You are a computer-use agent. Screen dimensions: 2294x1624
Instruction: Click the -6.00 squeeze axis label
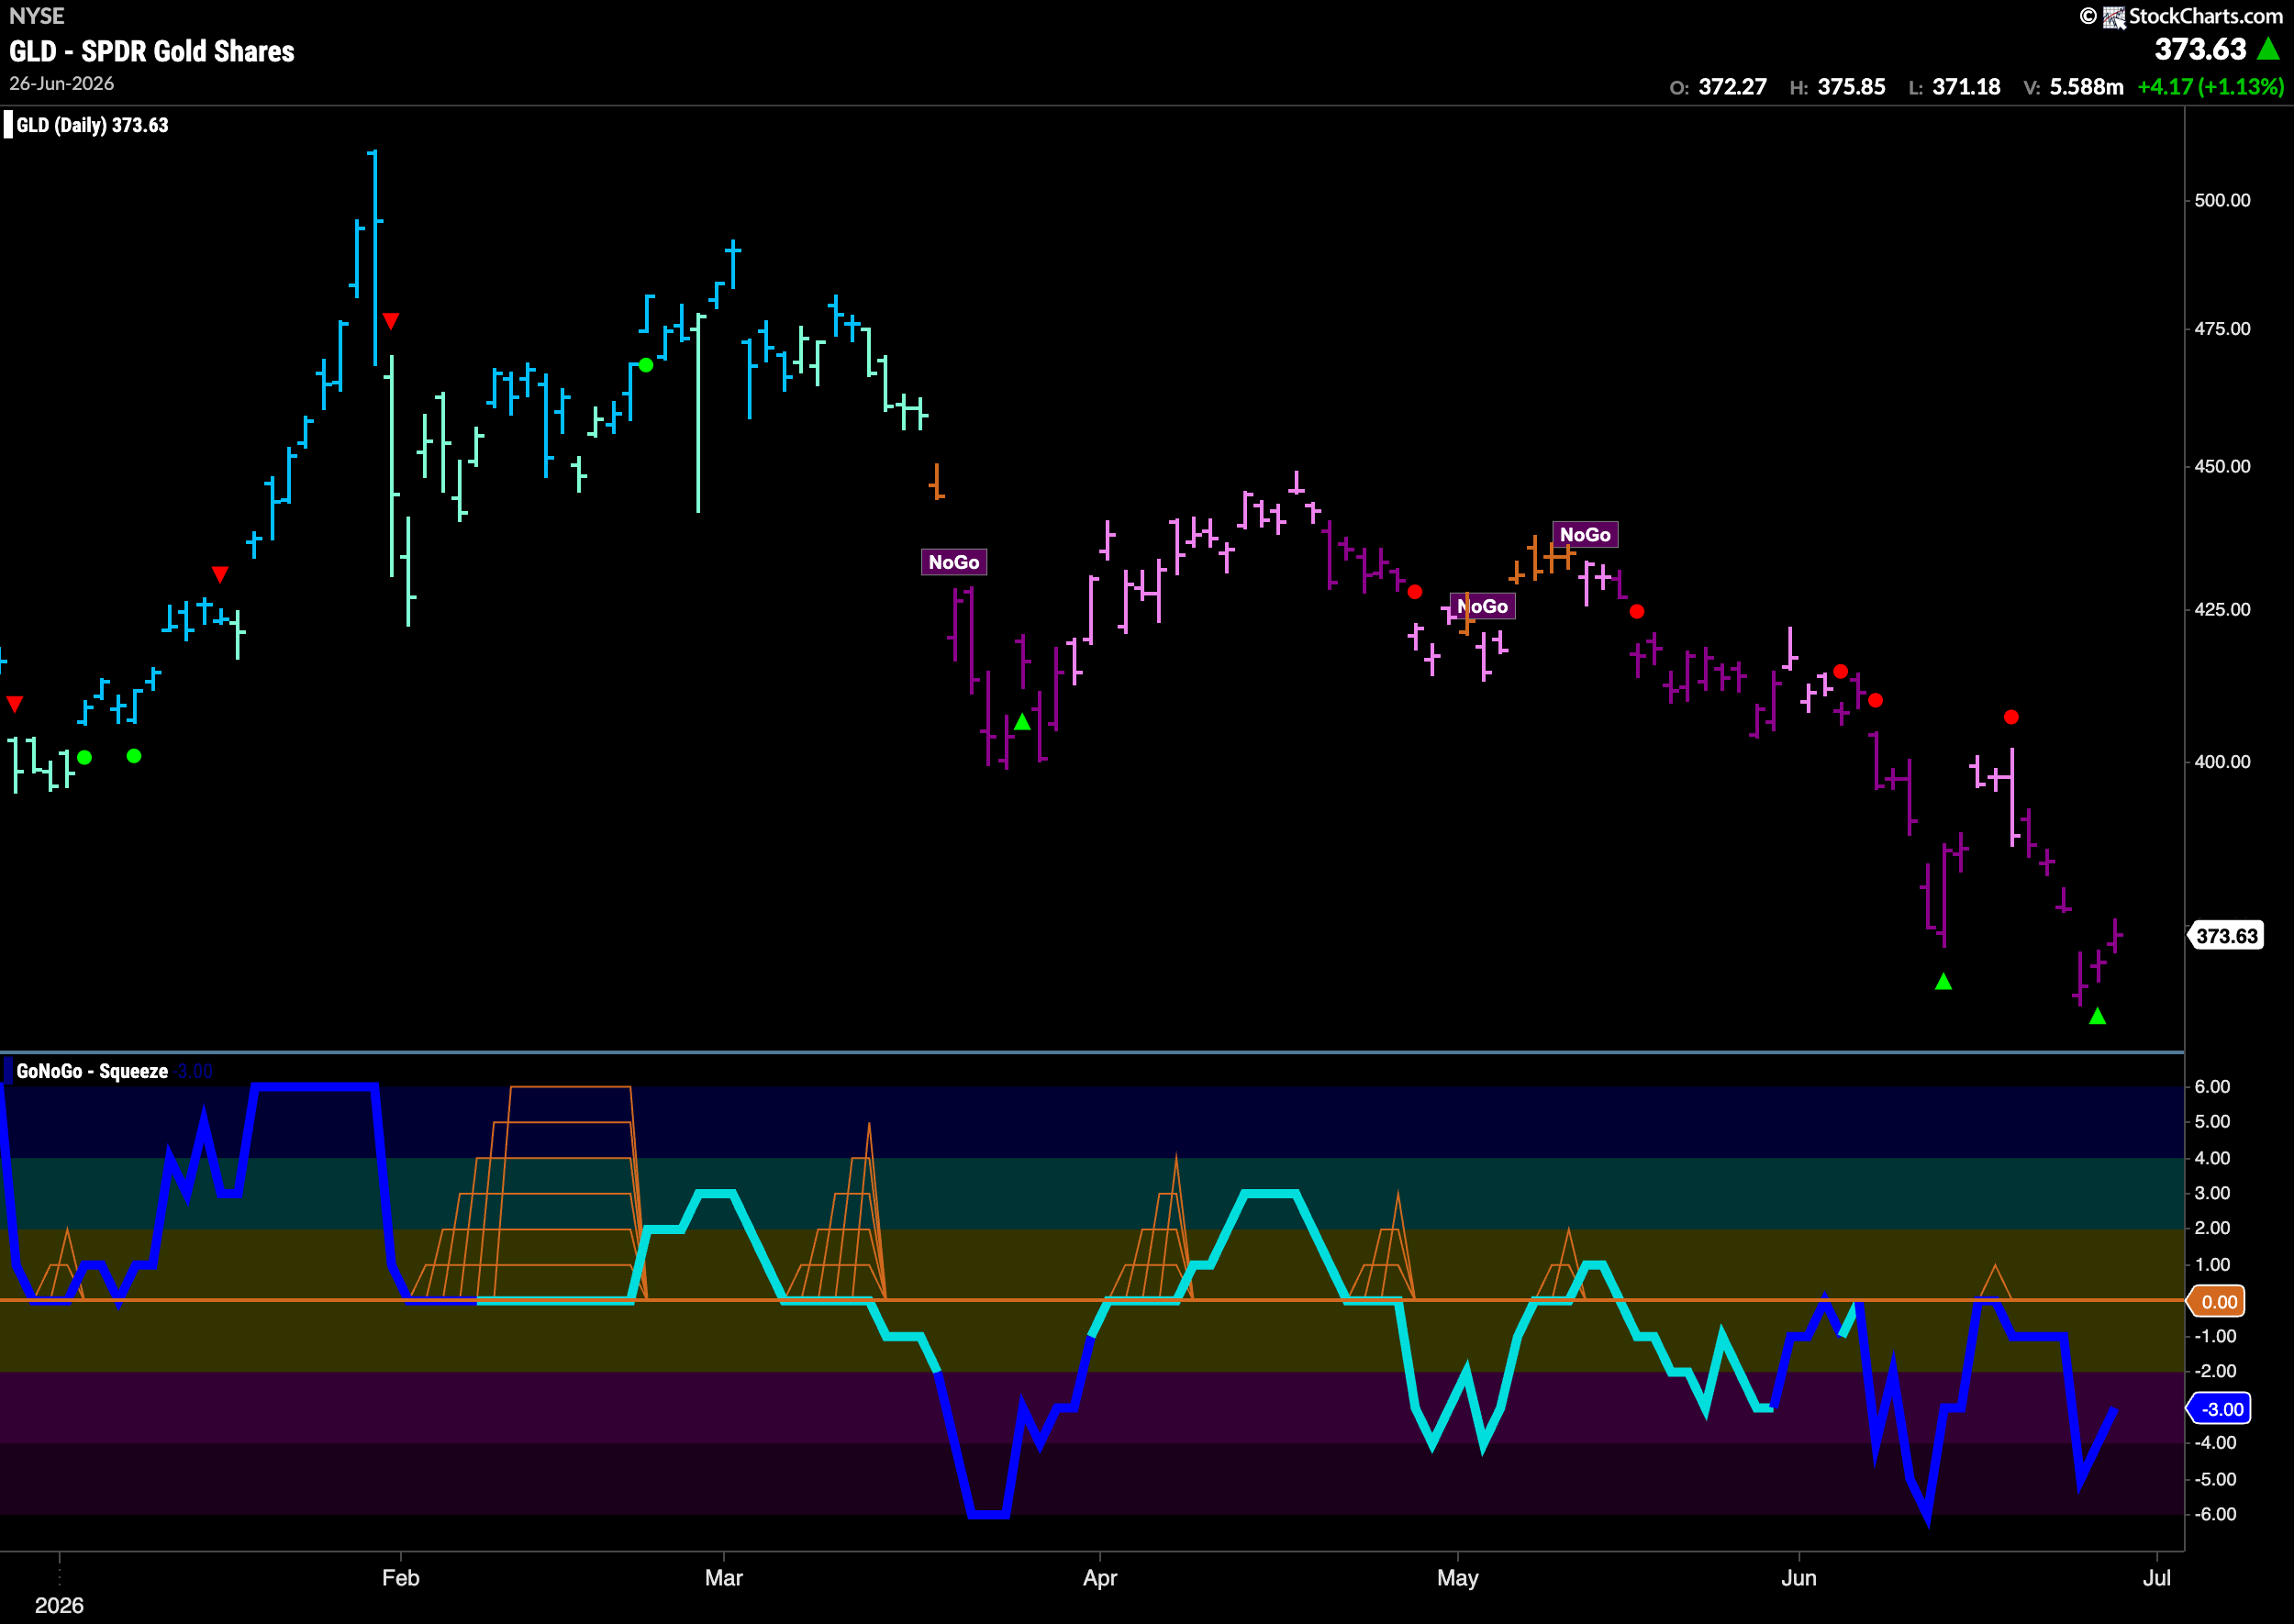click(x=2215, y=1514)
